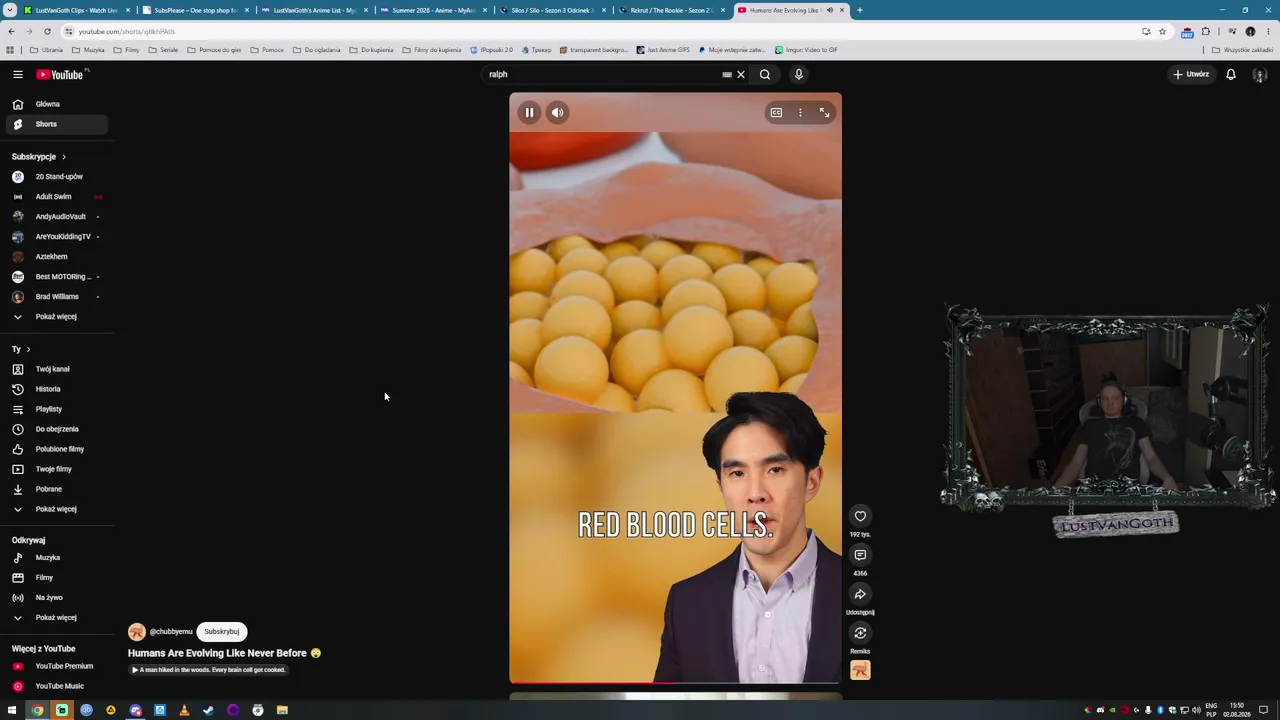Switch to the LustVanGoth's Anime List tab
Screen dimensions: 1280x720
tap(315, 10)
